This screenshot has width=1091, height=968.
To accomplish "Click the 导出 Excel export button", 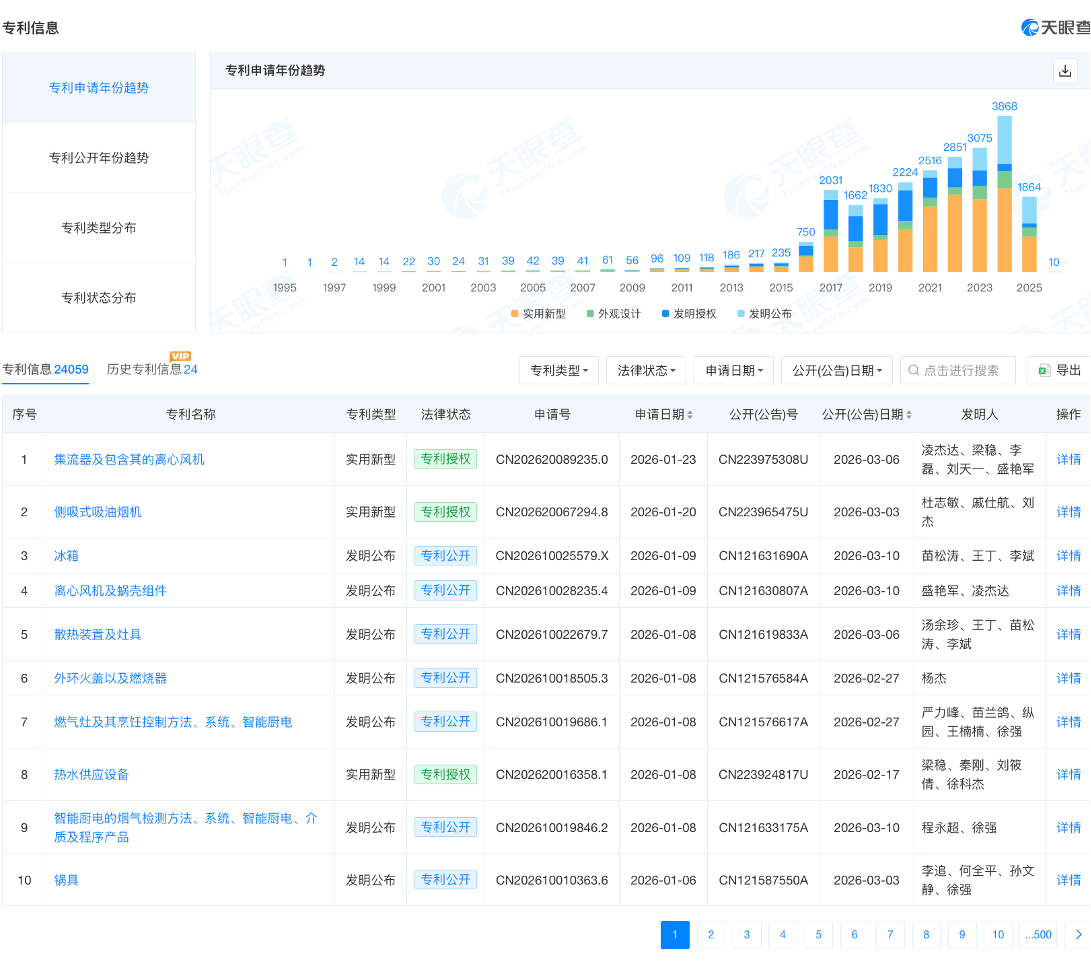I will (x=1058, y=370).
